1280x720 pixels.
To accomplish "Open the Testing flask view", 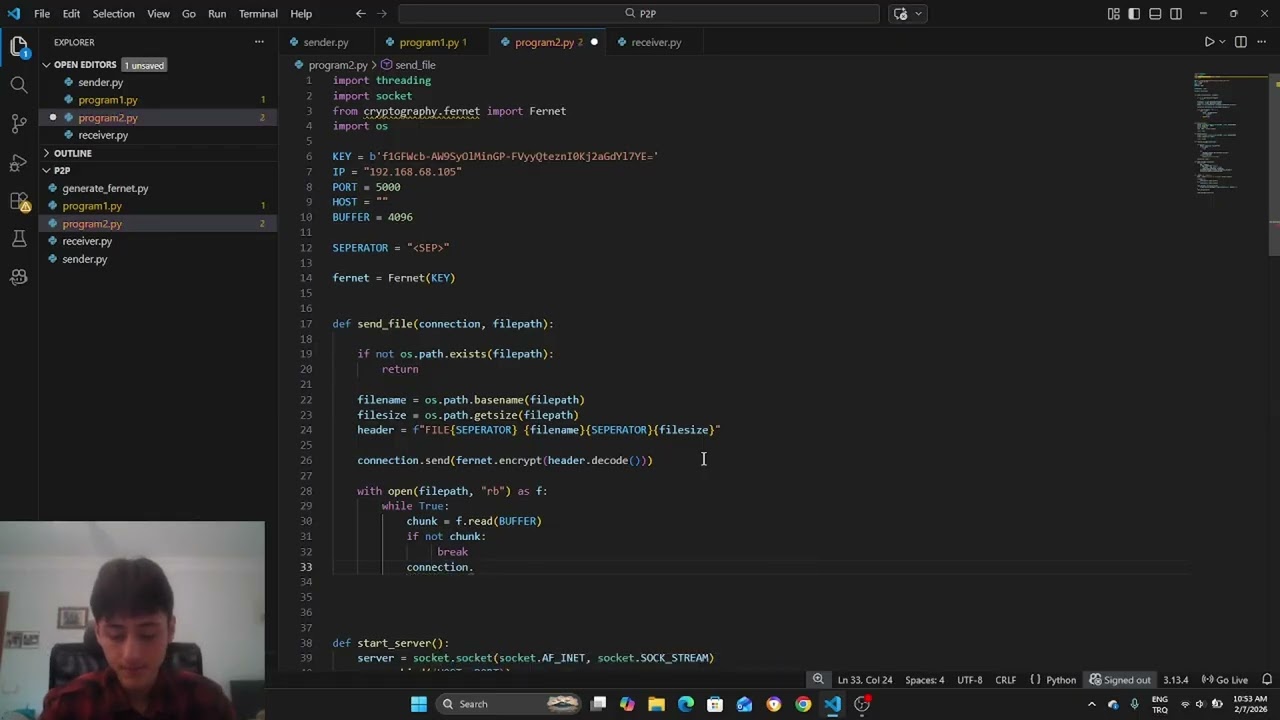I will pyautogui.click(x=19, y=239).
